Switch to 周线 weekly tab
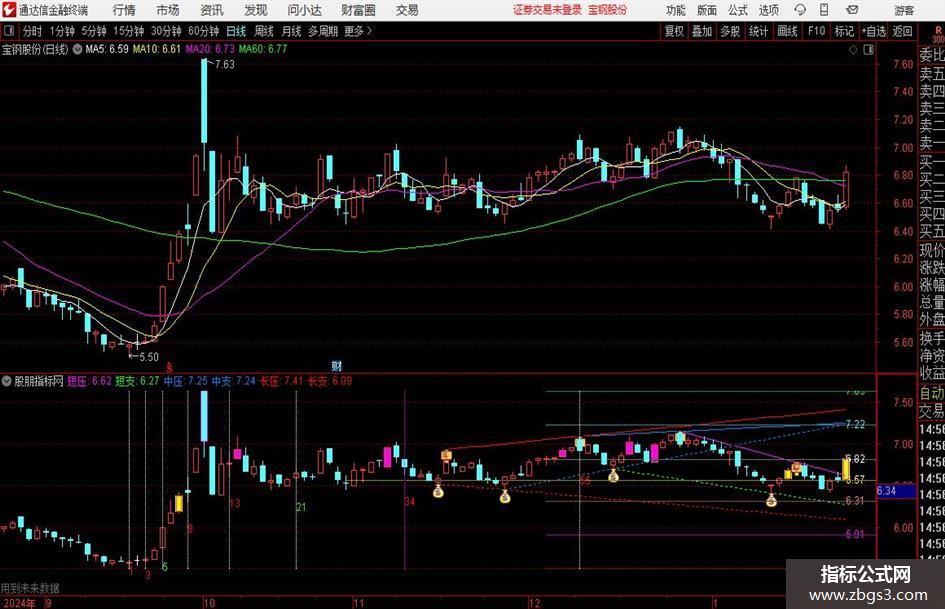Screen dimensions: 945x609 263,31
